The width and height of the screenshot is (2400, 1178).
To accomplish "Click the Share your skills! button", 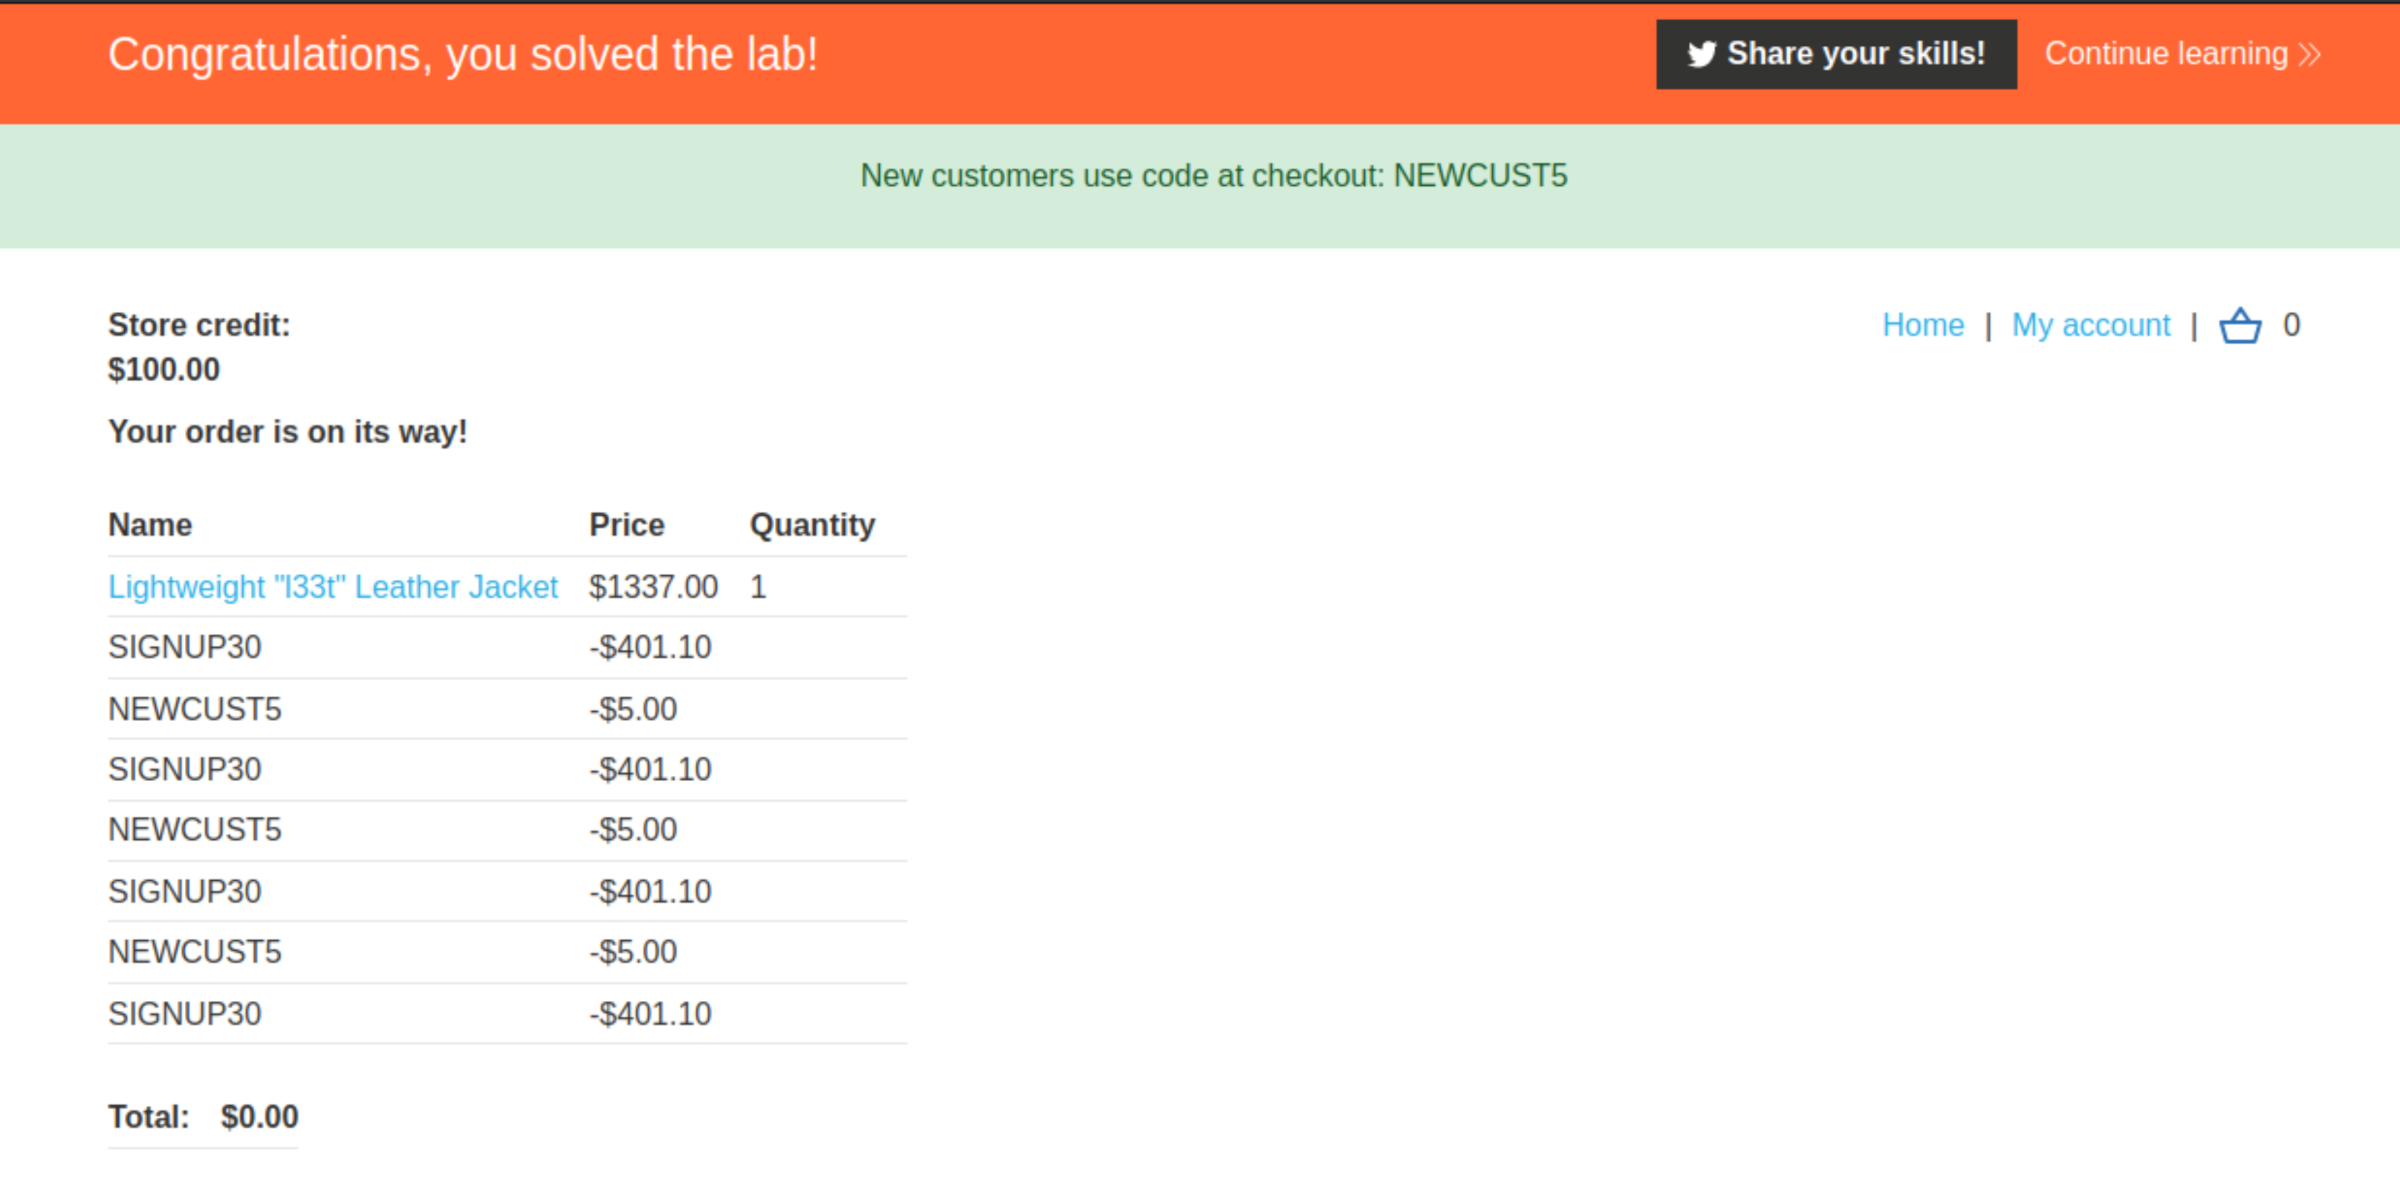I will pyautogui.click(x=1836, y=54).
